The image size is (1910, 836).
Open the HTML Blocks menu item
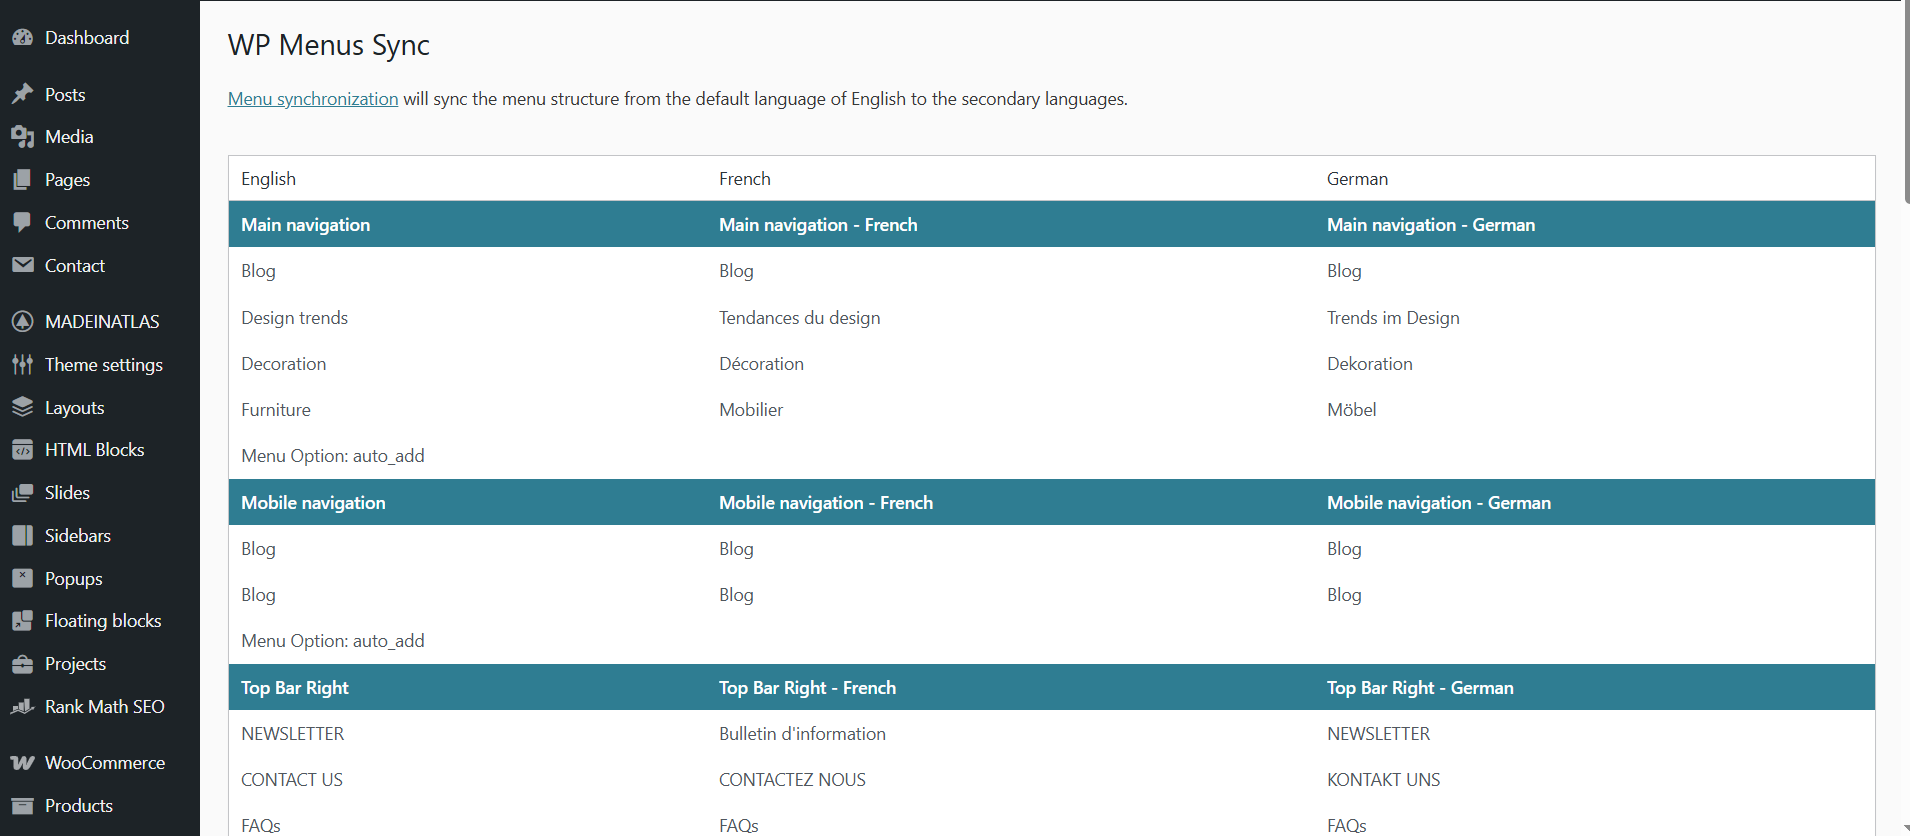click(x=94, y=450)
